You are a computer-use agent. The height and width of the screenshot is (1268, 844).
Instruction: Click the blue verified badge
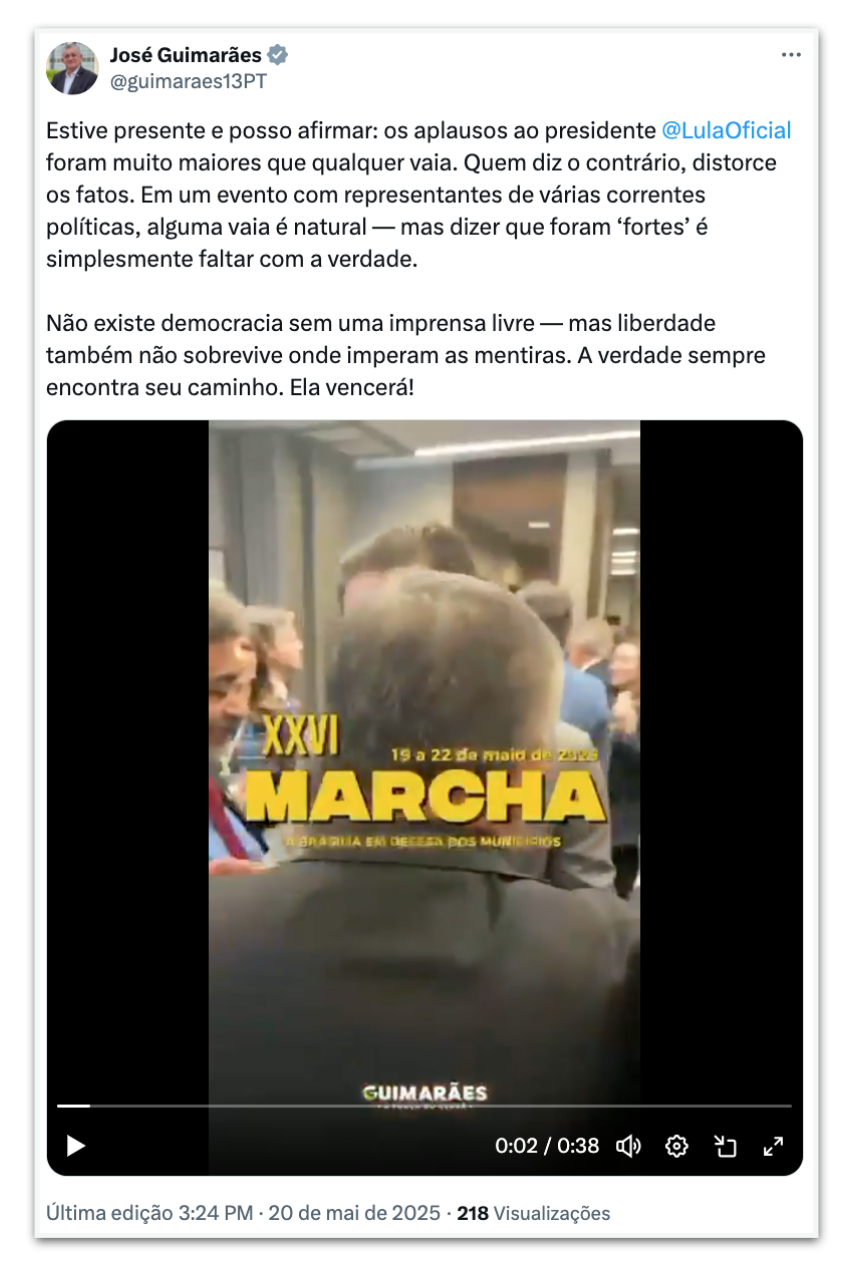[278, 56]
